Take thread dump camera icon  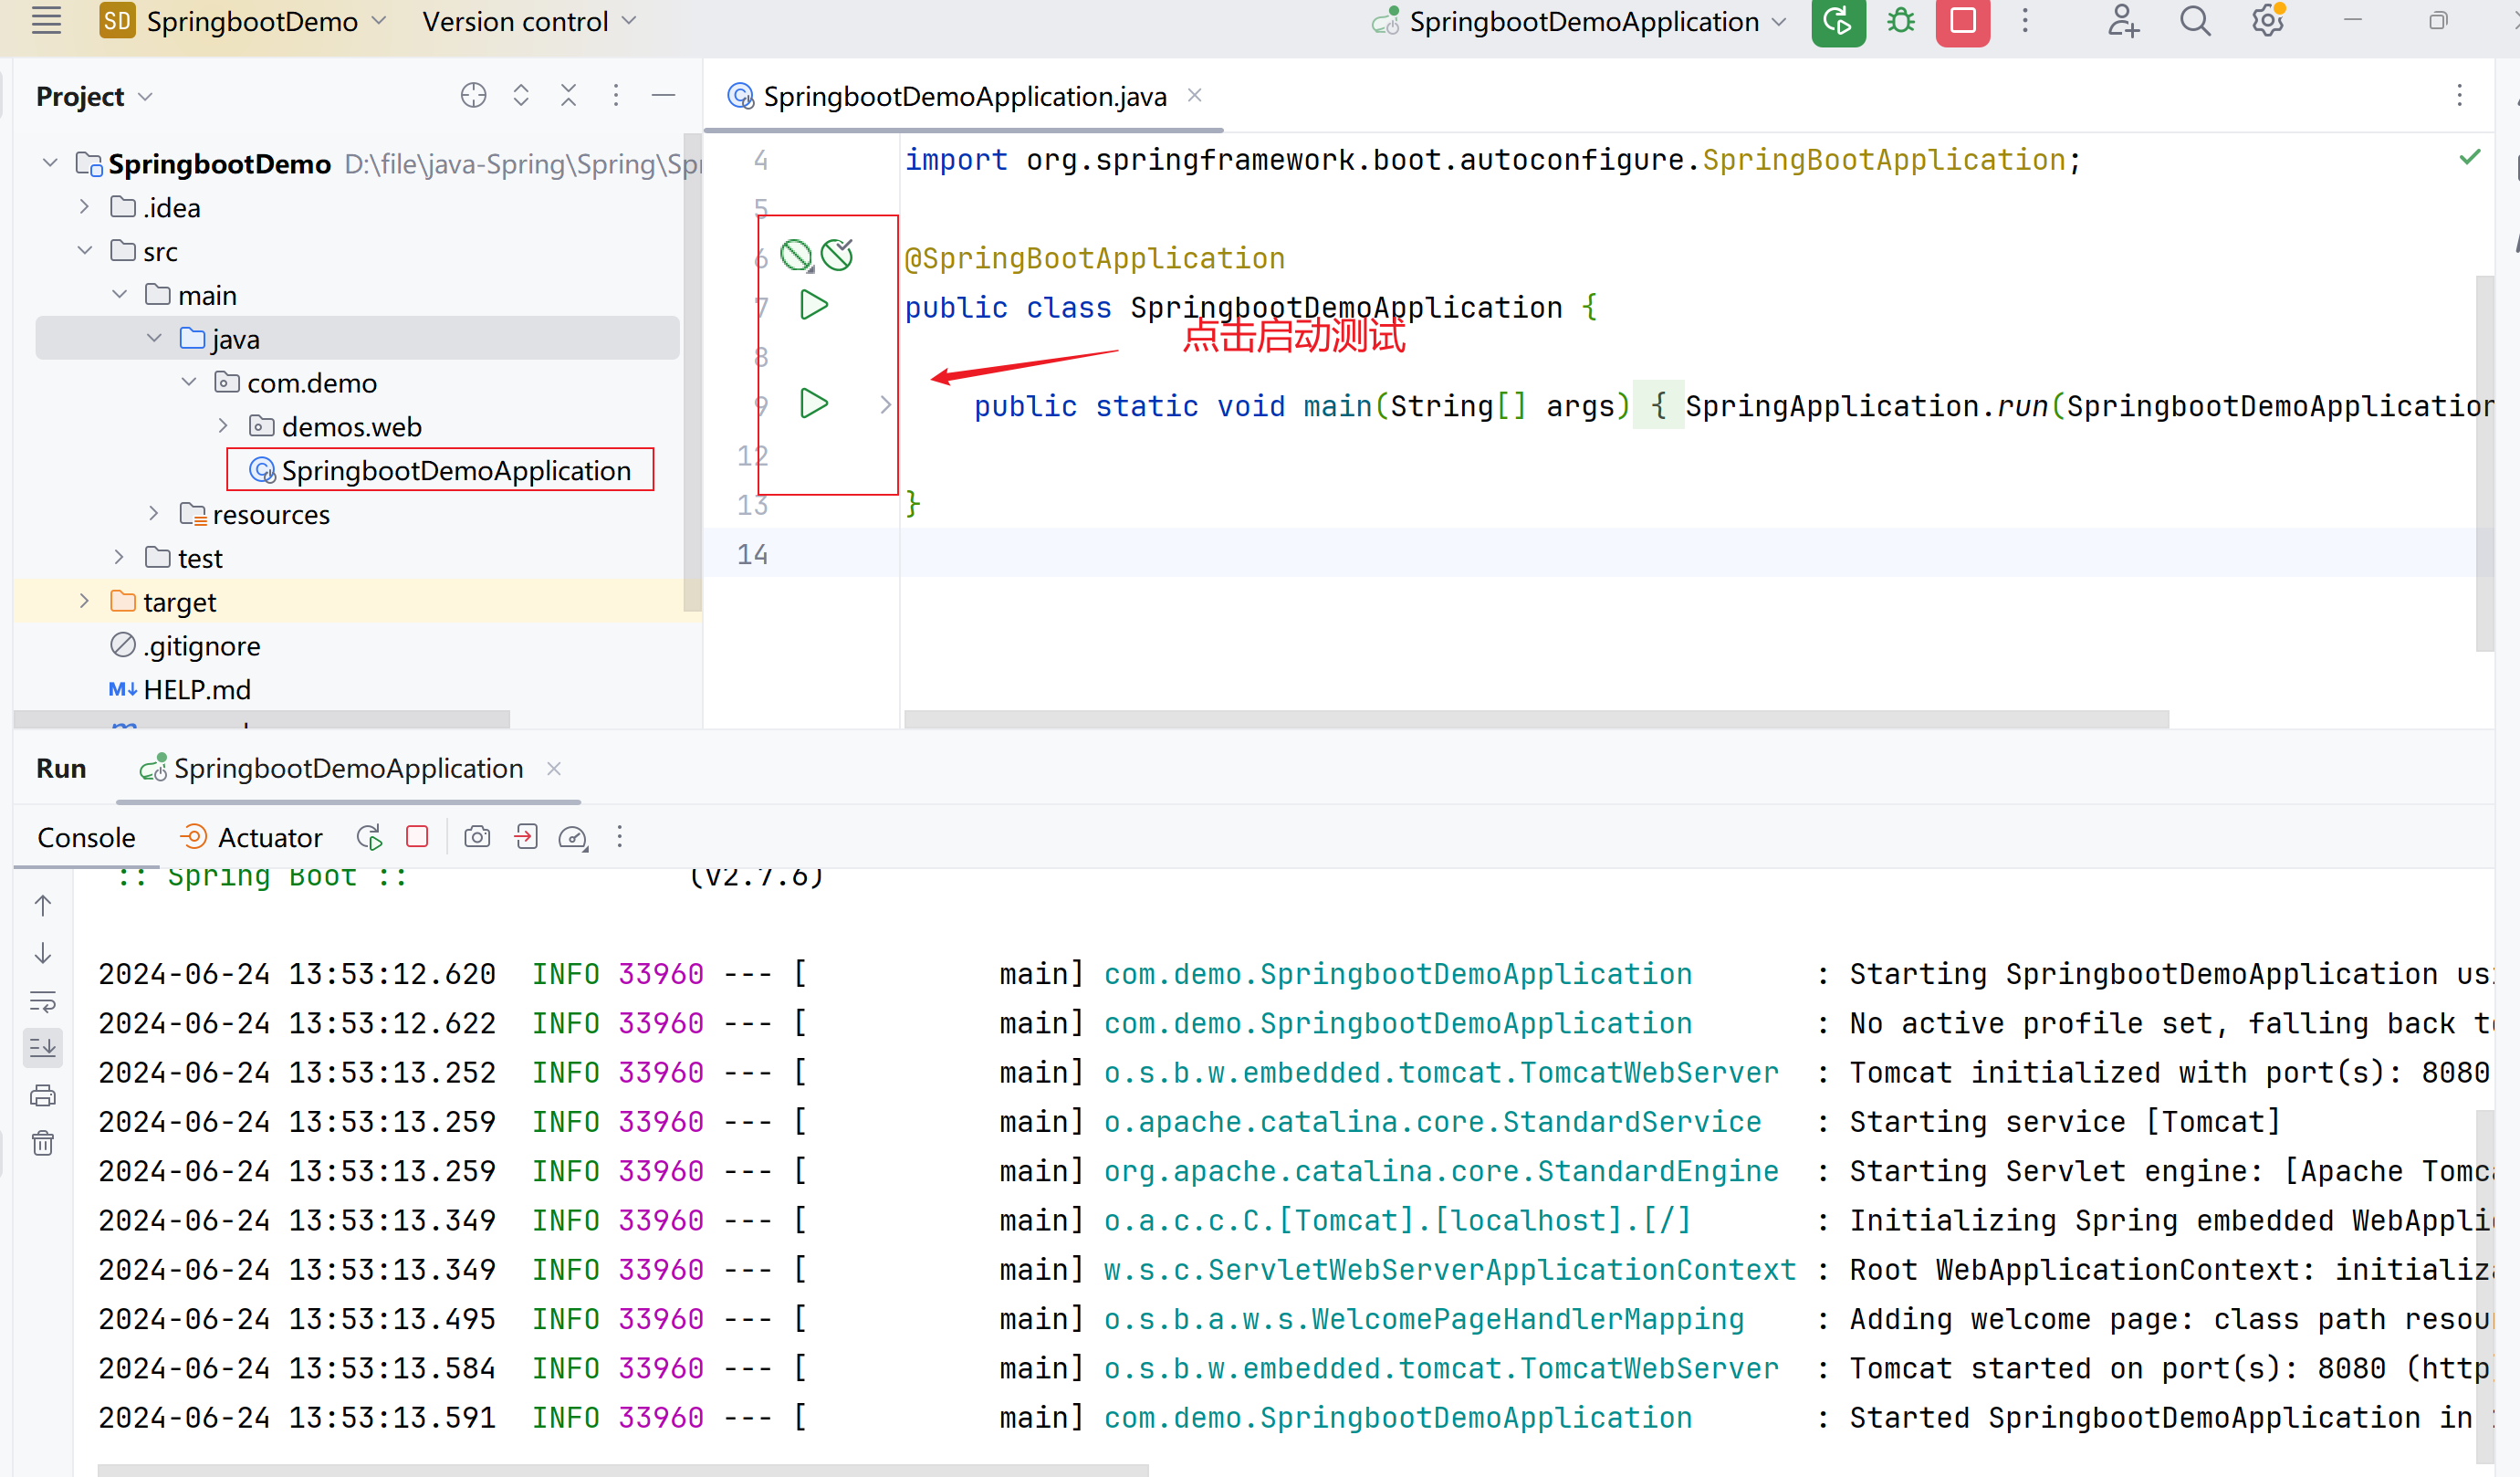point(477,837)
